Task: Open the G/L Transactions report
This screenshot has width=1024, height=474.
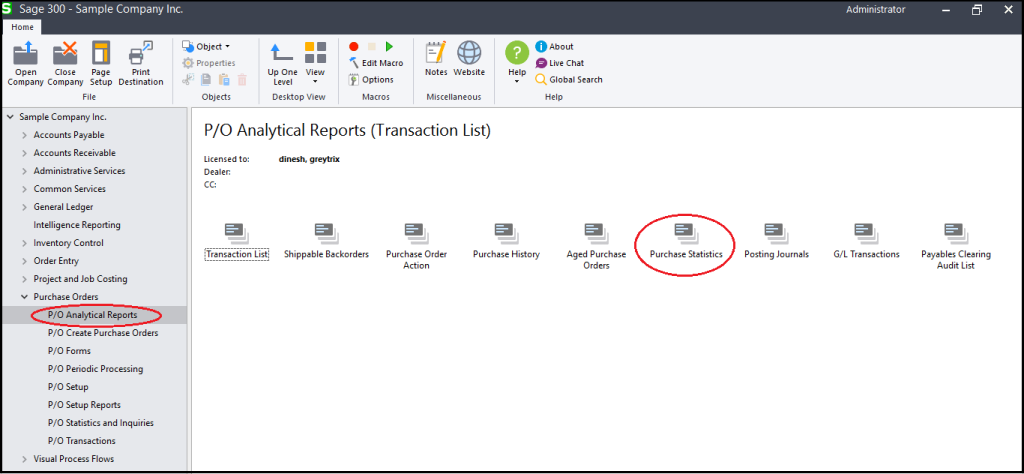Action: point(866,241)
